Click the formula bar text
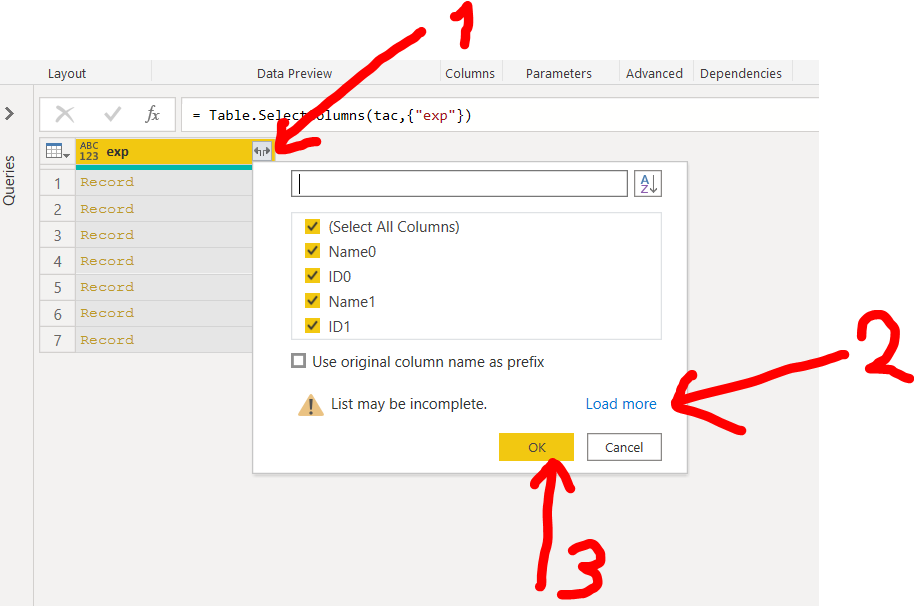Image resolution: width=914 pixels, height=606 pixels. pos(331,115)
